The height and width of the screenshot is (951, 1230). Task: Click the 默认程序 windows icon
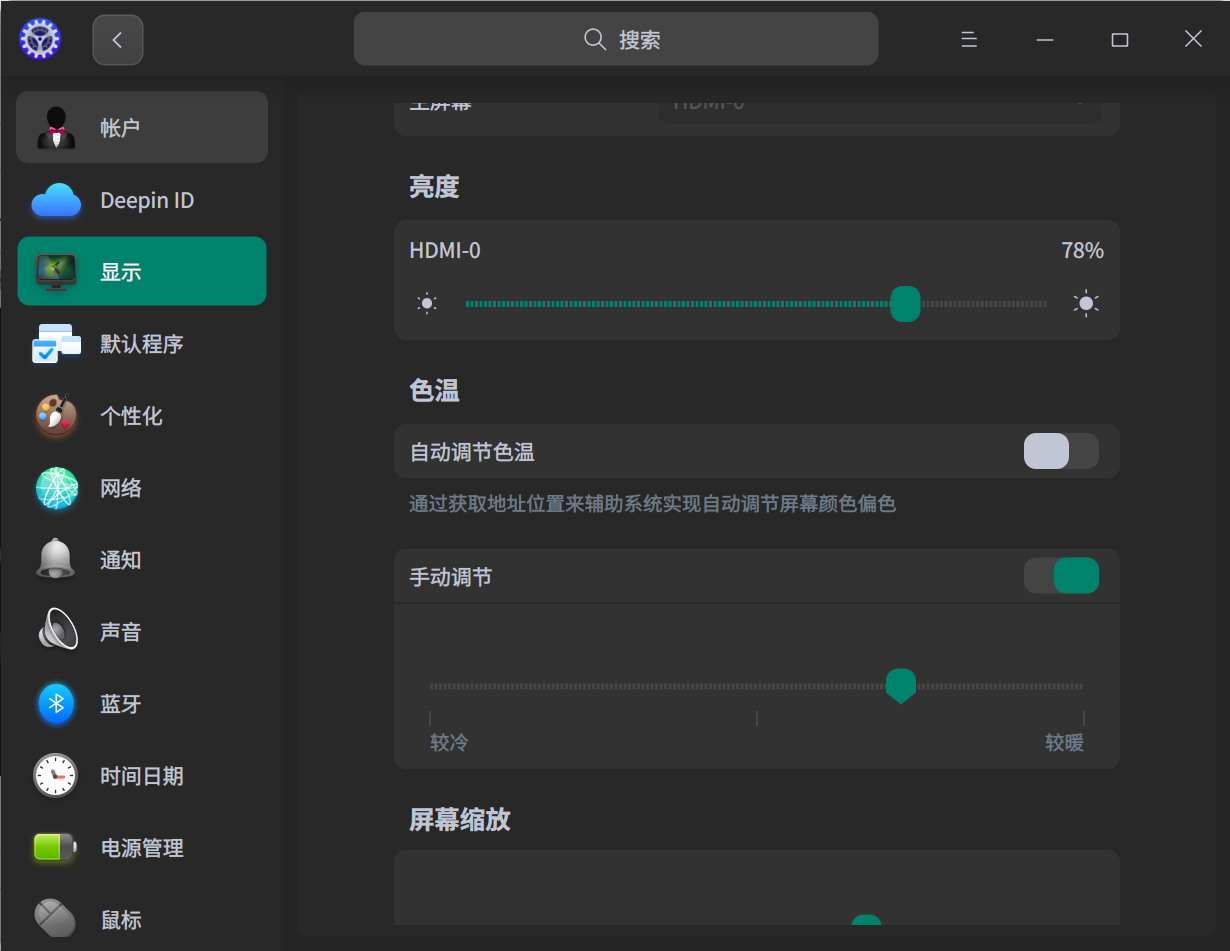pyautogui.click(x=56, y=343)
